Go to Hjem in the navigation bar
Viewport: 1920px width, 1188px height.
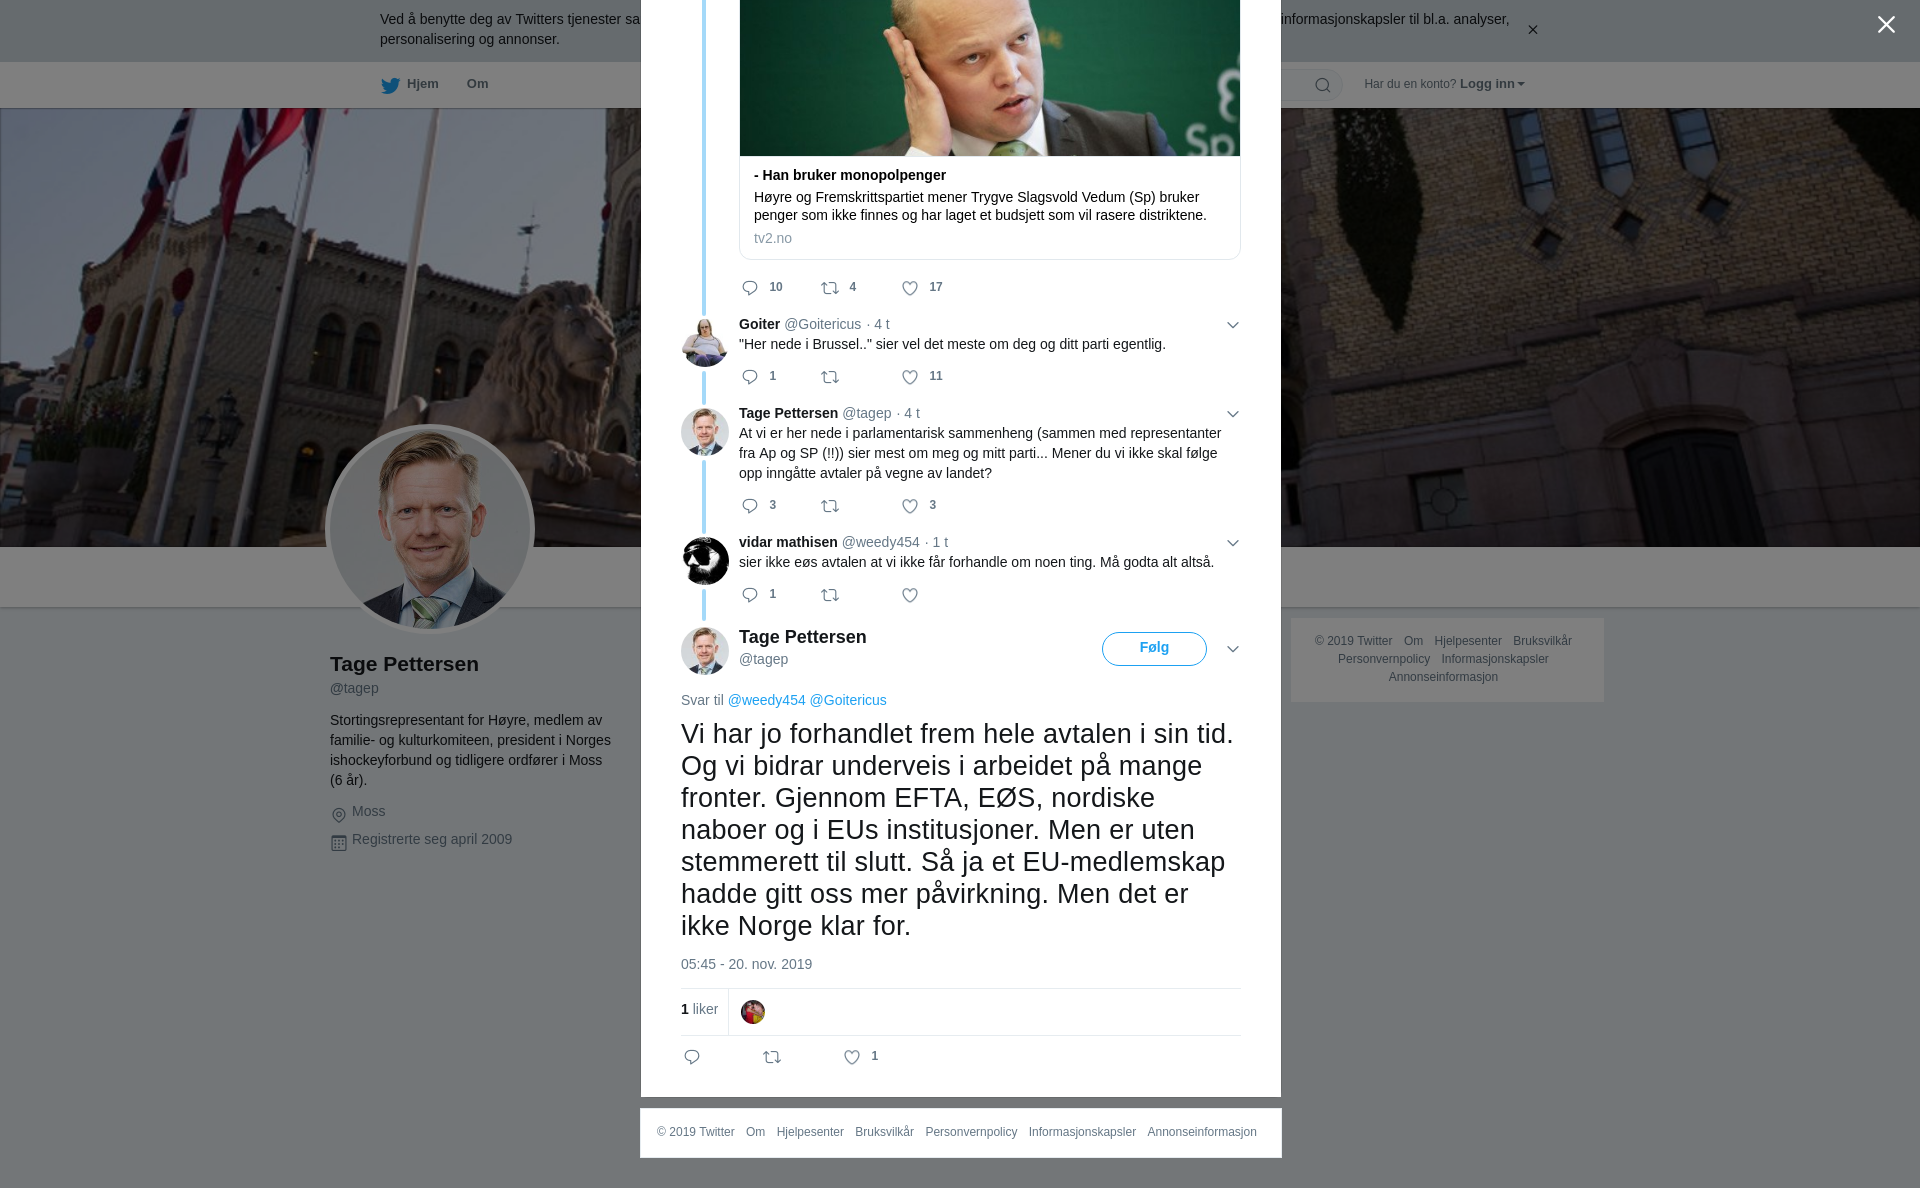pos(410,84)
